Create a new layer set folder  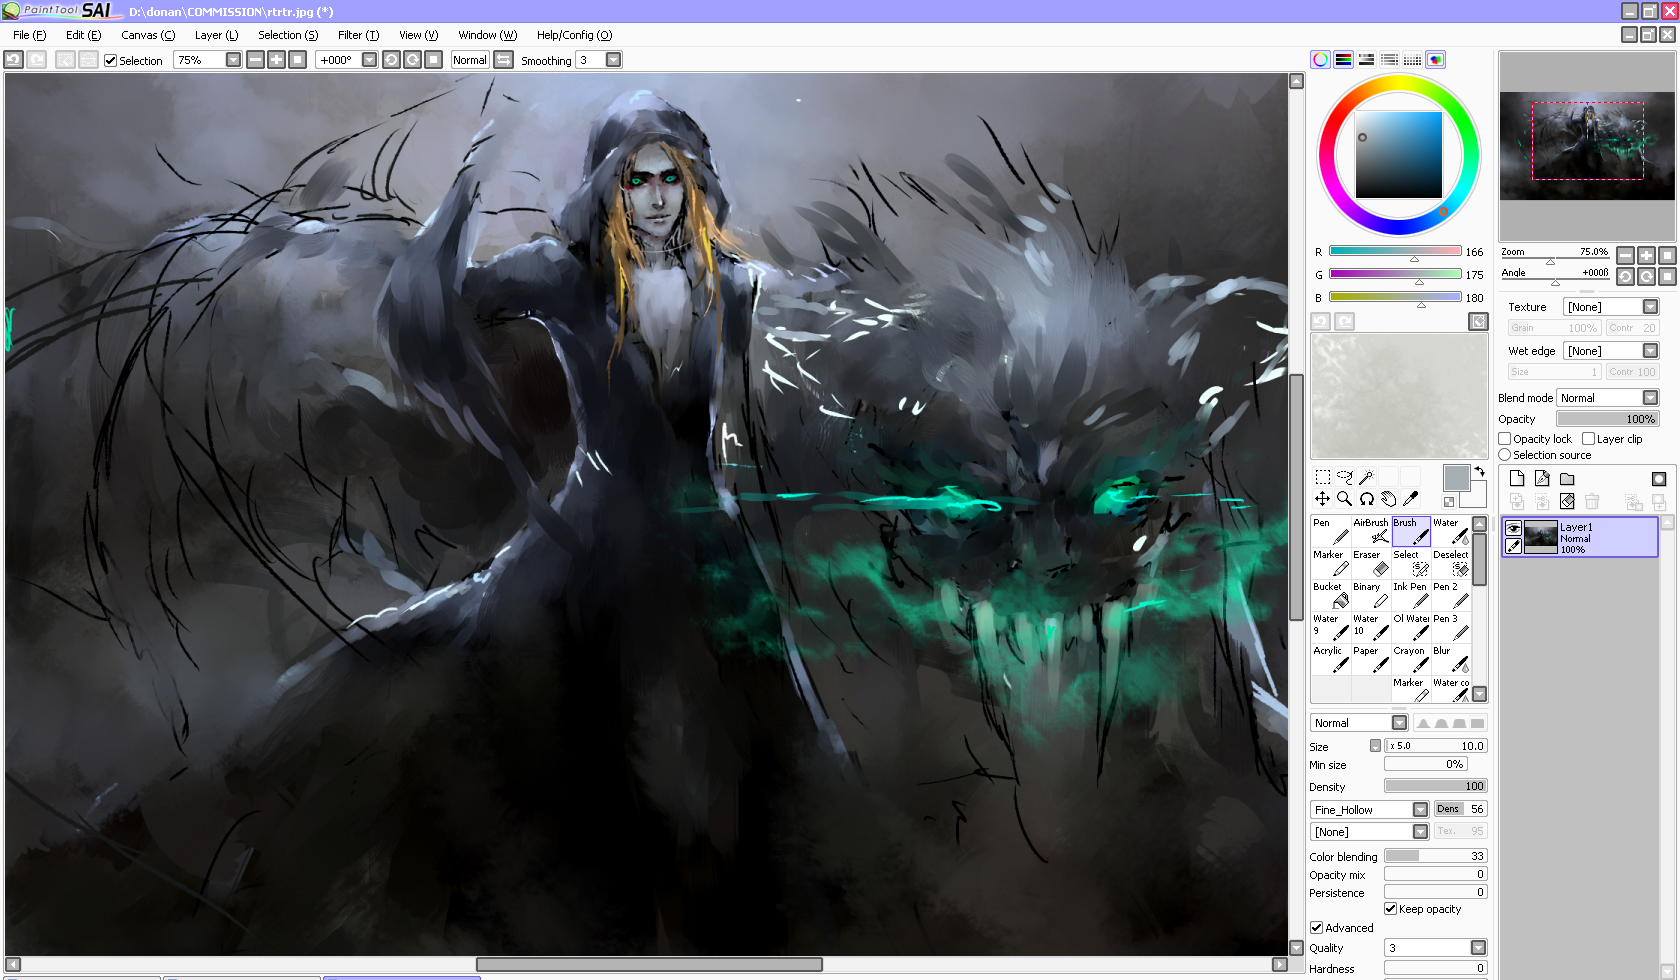click(x=1567, y=479)
